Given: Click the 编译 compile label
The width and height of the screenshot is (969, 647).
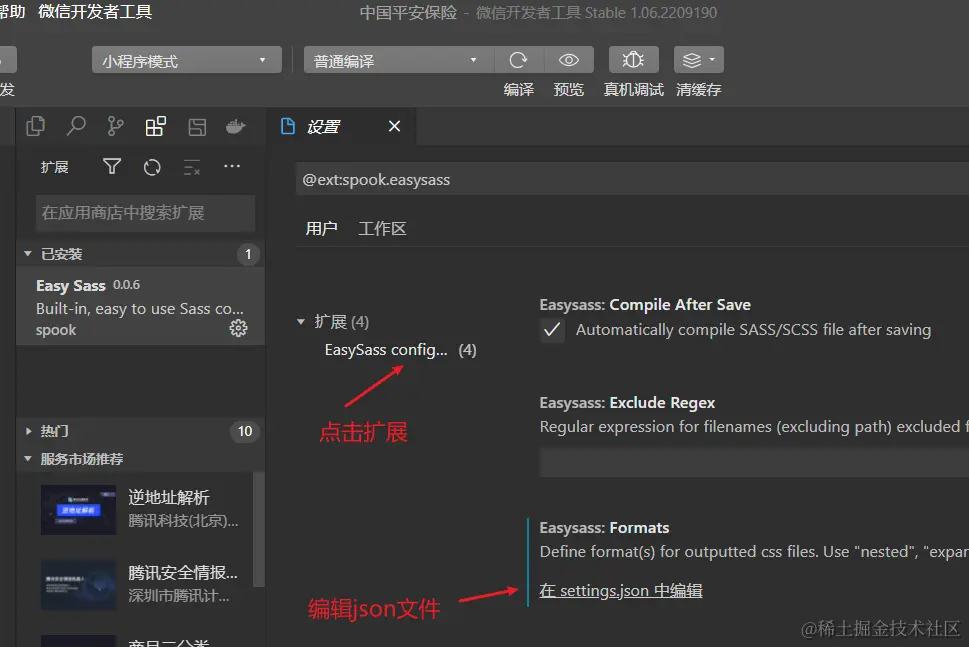Looking at the screenshot, I should click(x=518, y=90).
